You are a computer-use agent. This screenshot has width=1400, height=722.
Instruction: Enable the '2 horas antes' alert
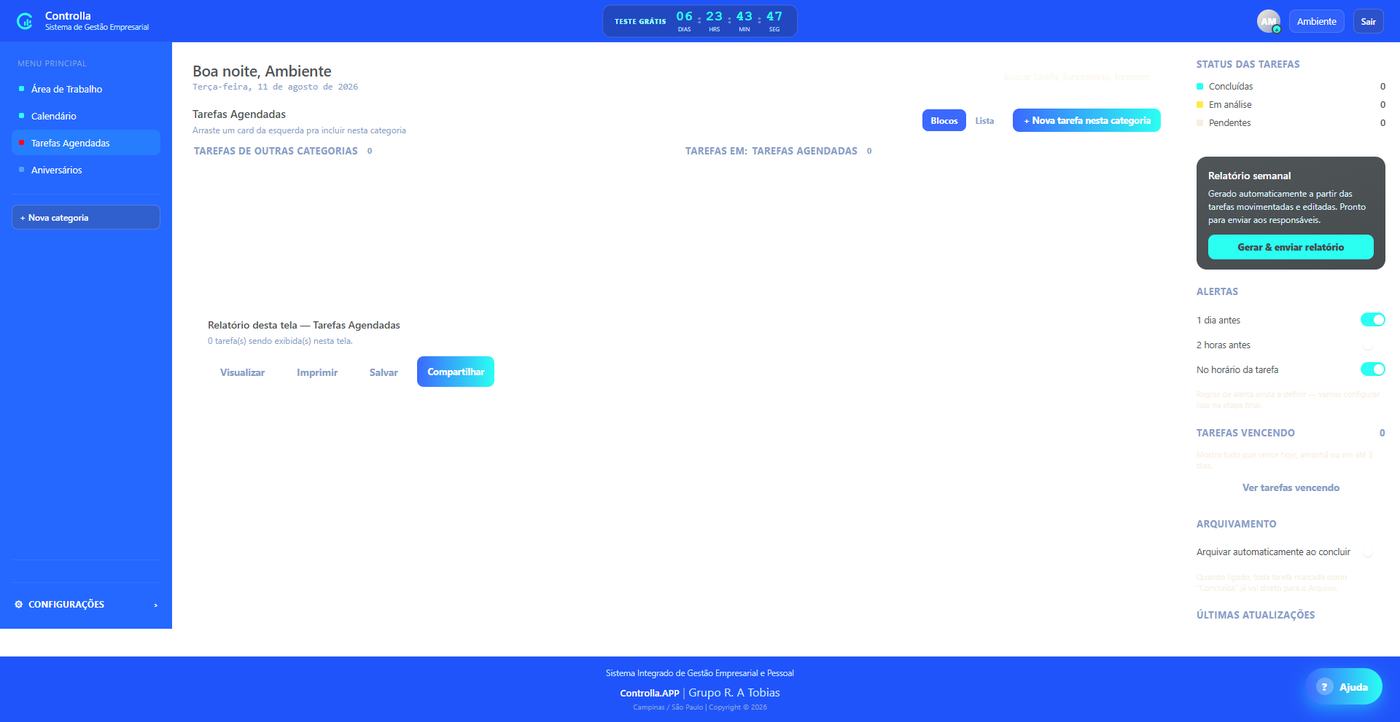(x=1373, y=345)
